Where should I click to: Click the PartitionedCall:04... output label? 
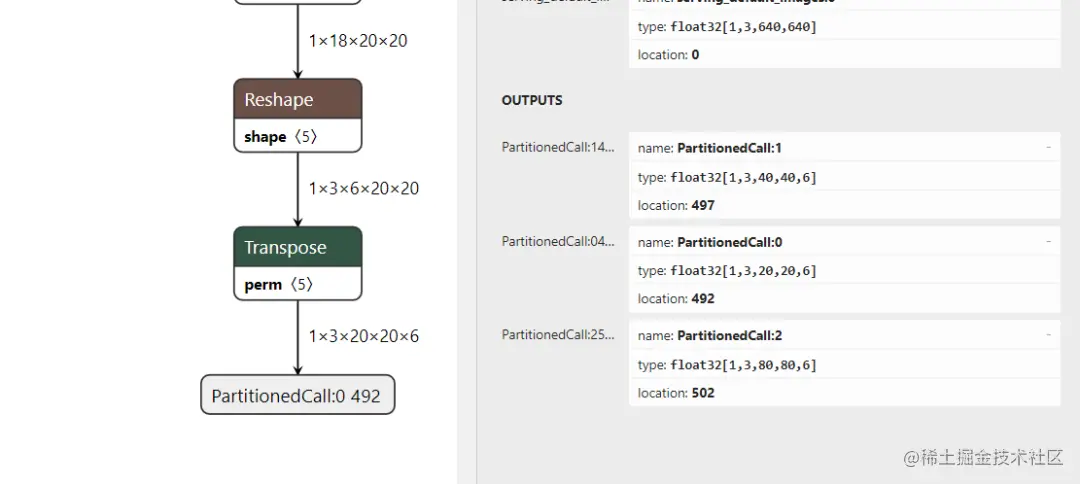click(558, 241)
